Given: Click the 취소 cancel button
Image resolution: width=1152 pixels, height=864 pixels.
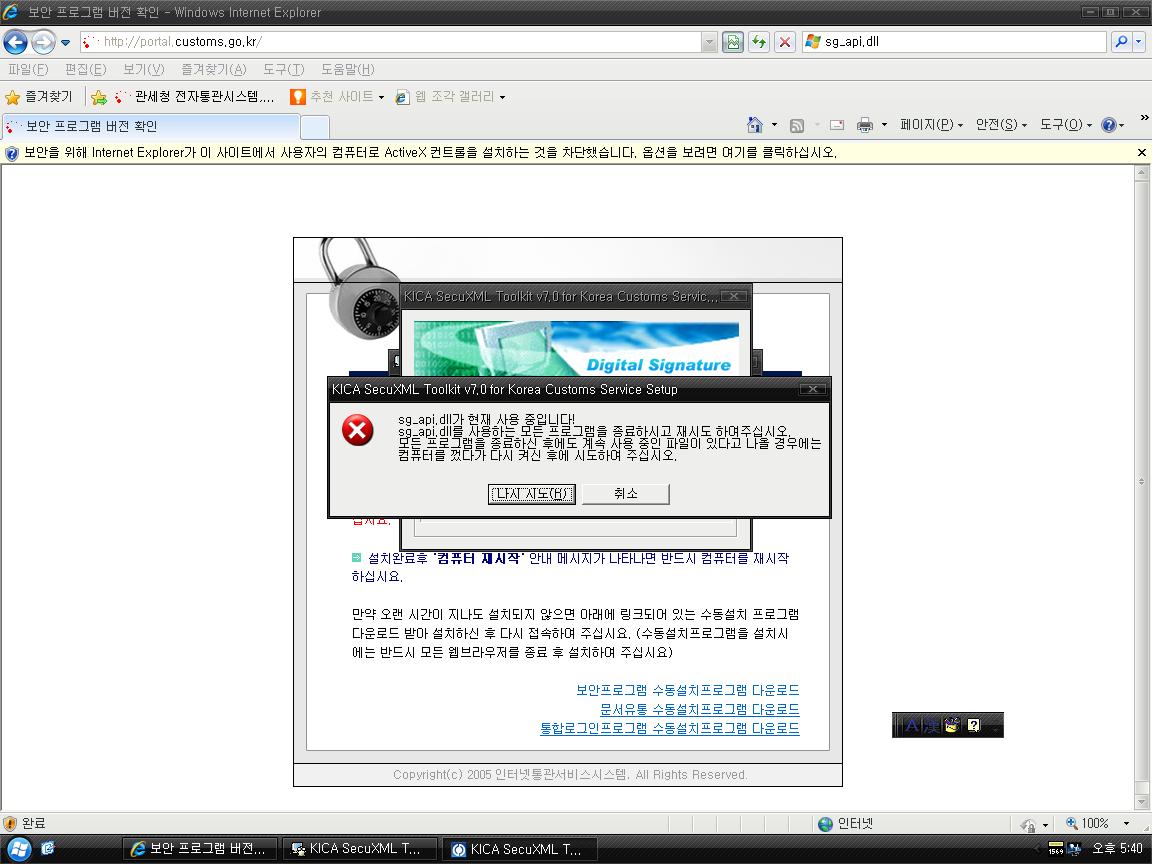Looking at the screenshot, I should (625, 494).
